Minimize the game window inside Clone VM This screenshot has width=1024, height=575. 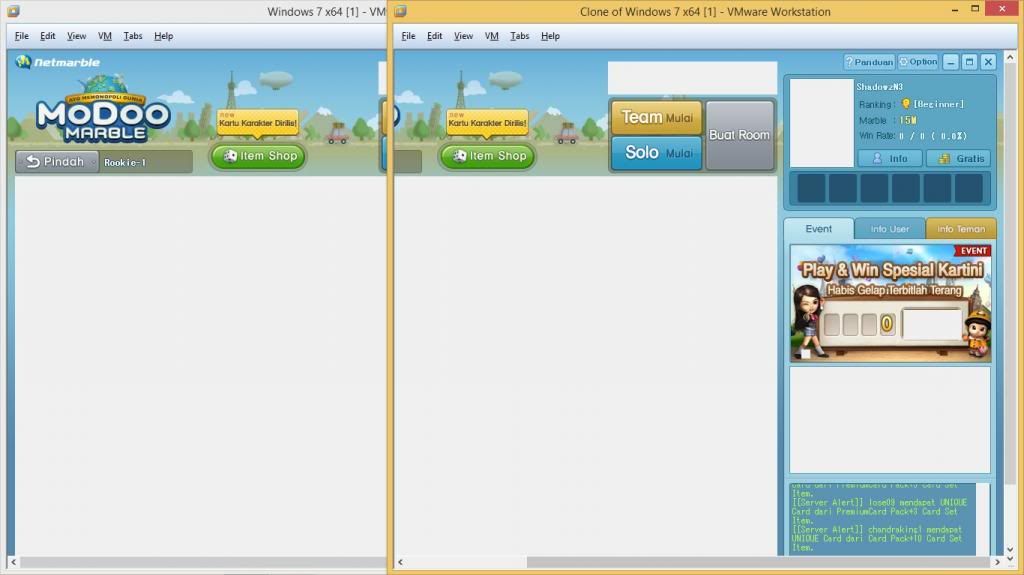pyautogui.click(x=951, y=62)
